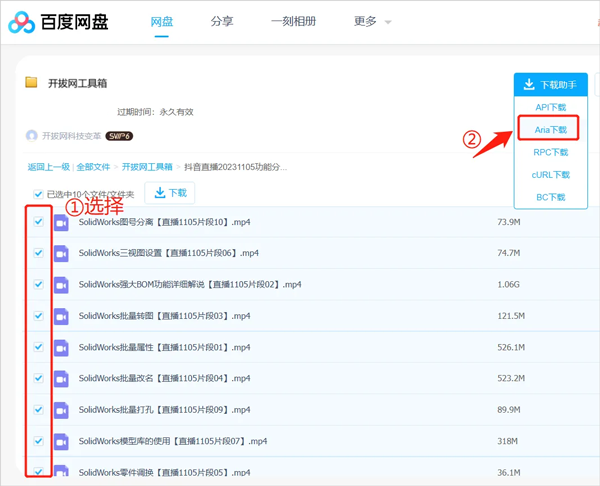This screenshot has width=600, height=486.
Task: Uncheck SolidWorks批量改名 片段04 checkbox
Action: (x=39, y=378)
